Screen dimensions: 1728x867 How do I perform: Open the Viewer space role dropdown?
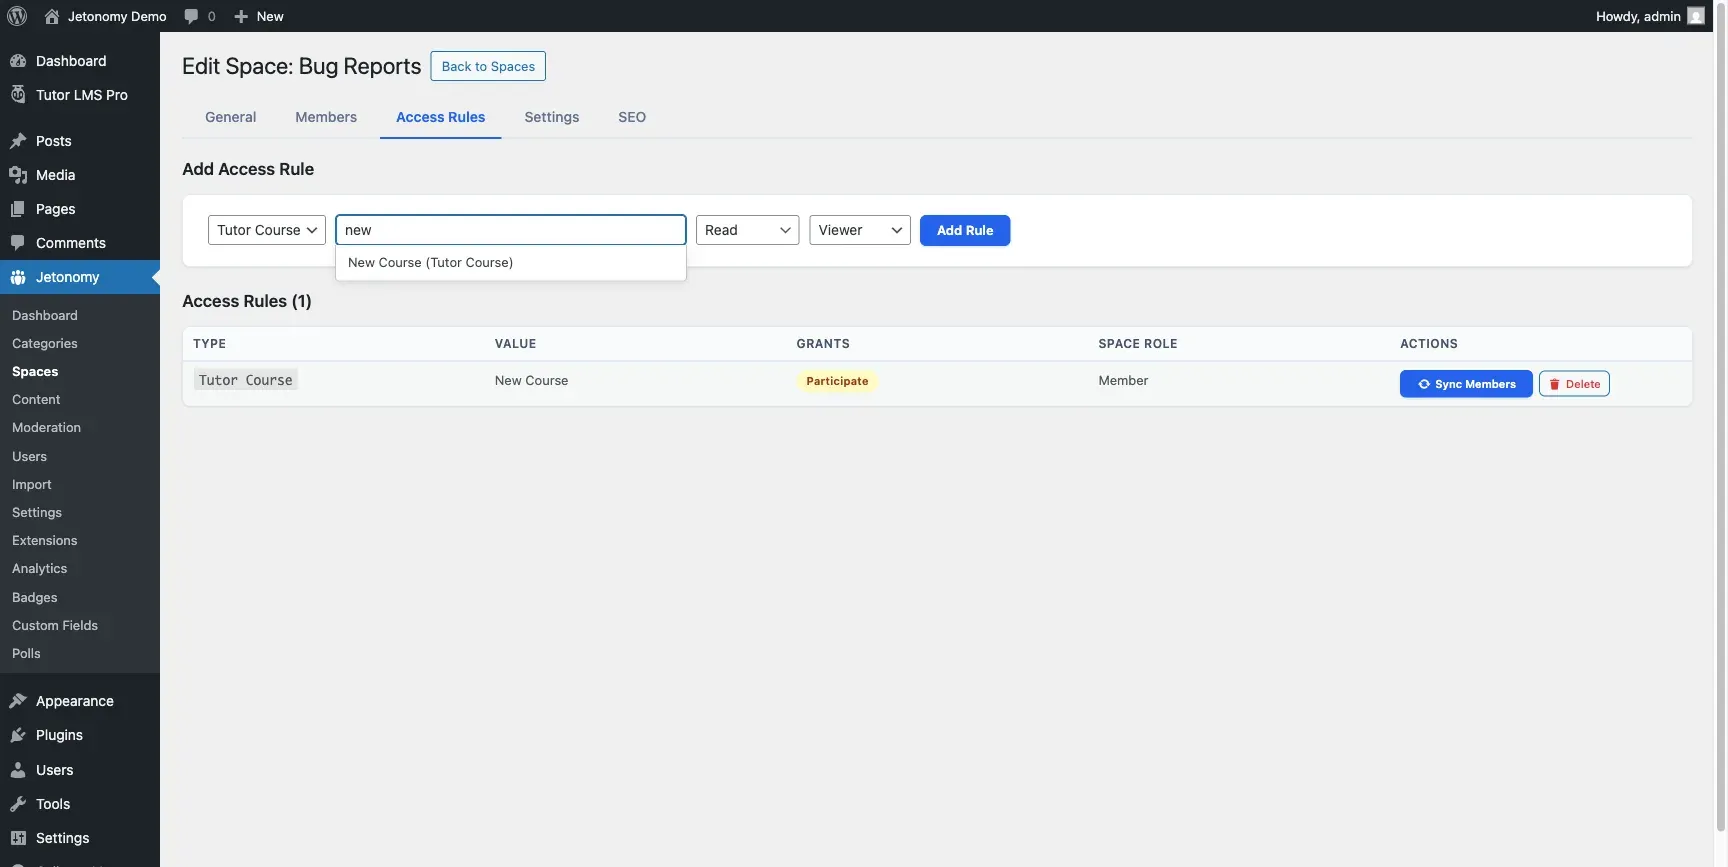point(860,230)
